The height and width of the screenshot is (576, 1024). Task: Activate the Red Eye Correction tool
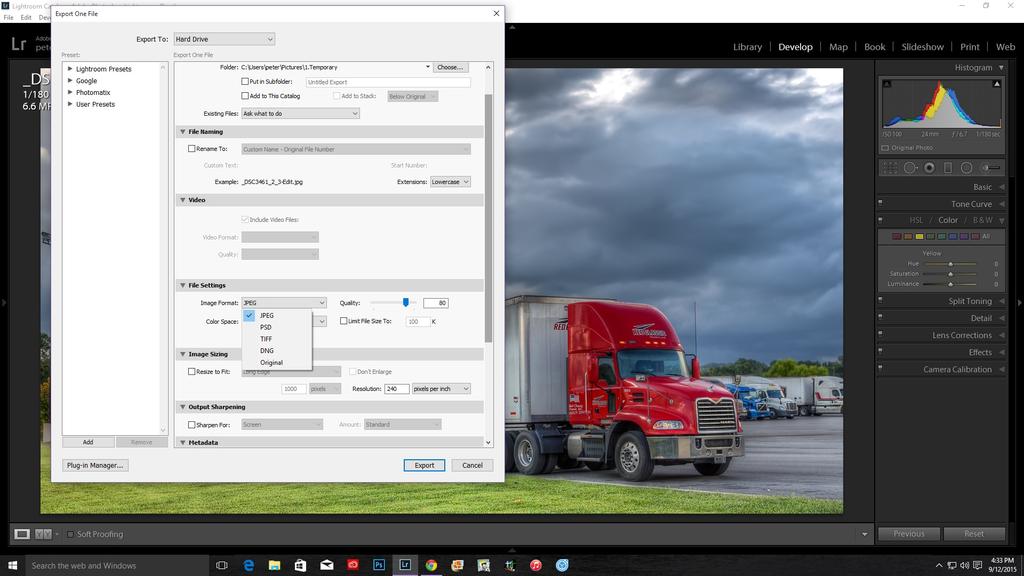click(x=929, y=168)
